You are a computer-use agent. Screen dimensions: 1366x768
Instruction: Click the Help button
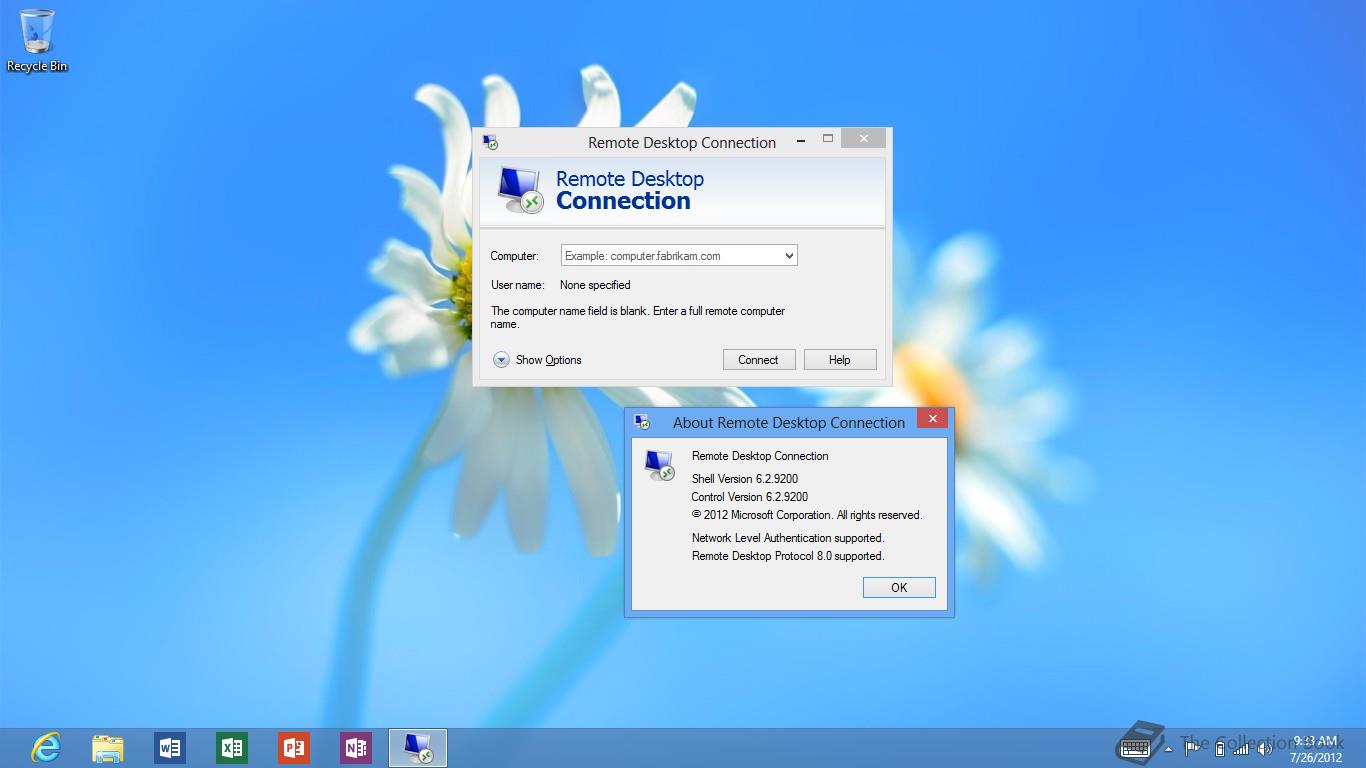(840, 360)
